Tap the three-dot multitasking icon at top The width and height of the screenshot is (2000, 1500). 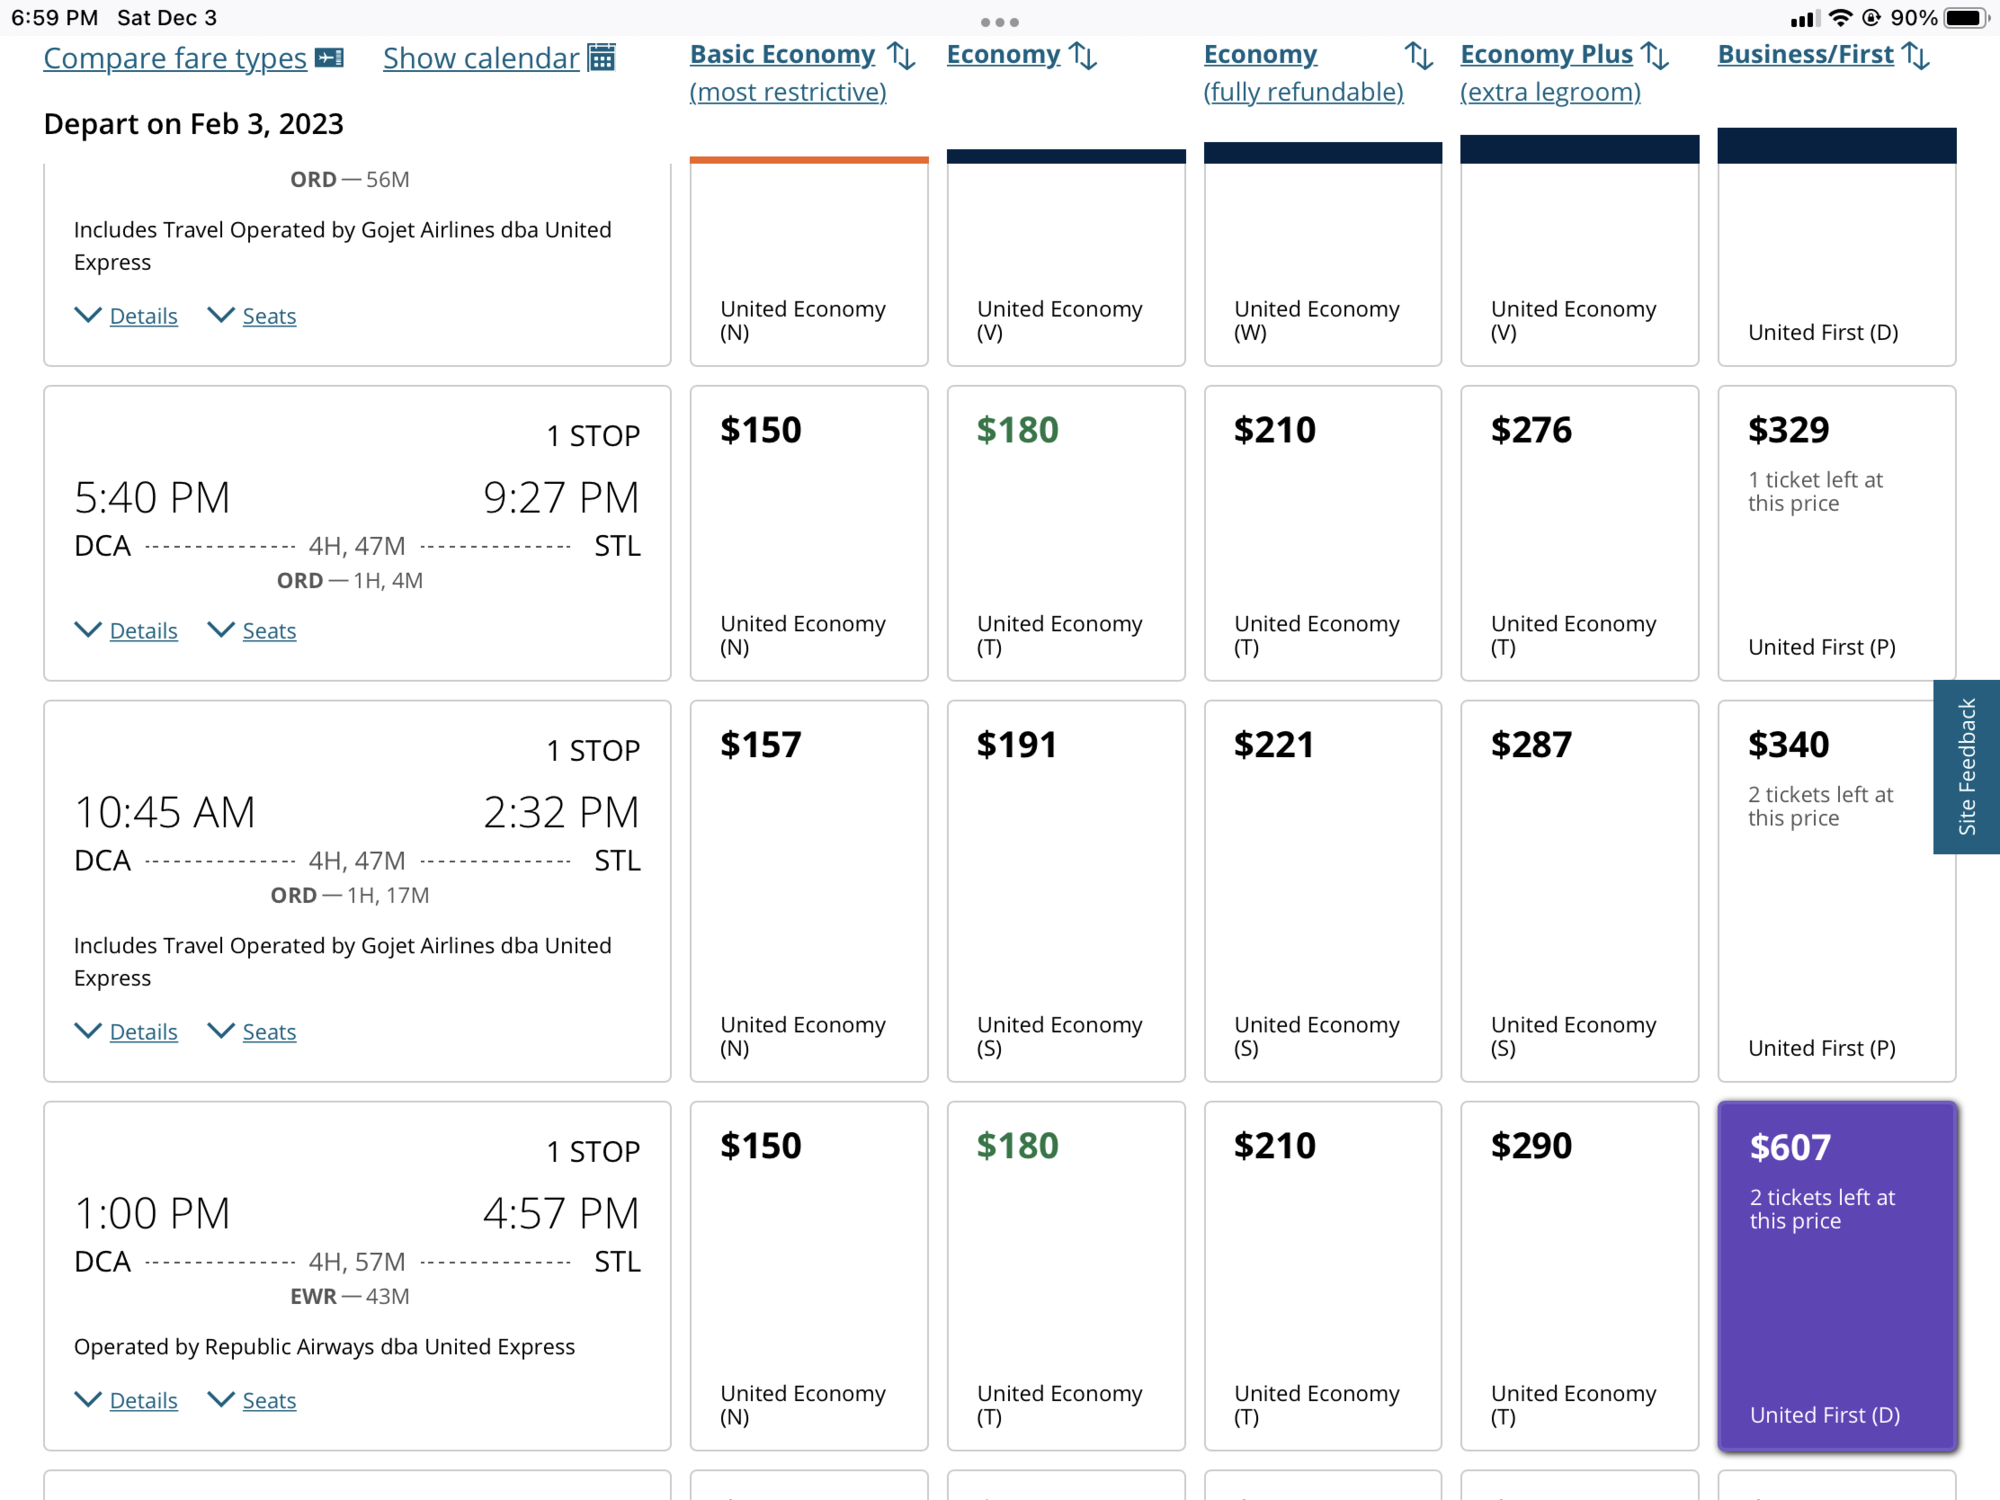(1000, 22)
